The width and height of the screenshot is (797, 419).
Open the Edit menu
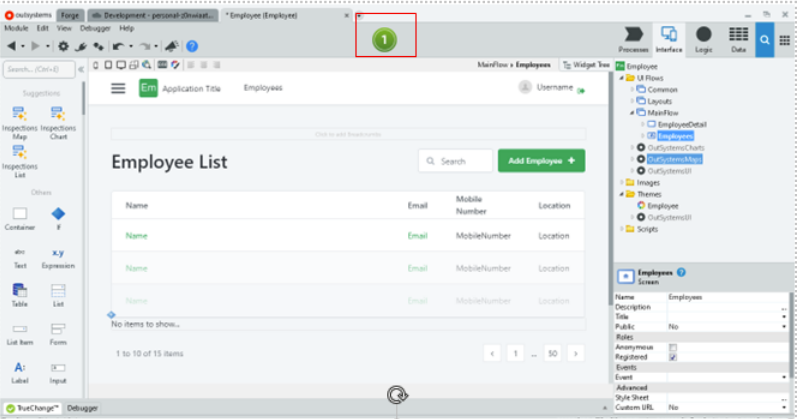pyautogui.click(x=43, y=28)
